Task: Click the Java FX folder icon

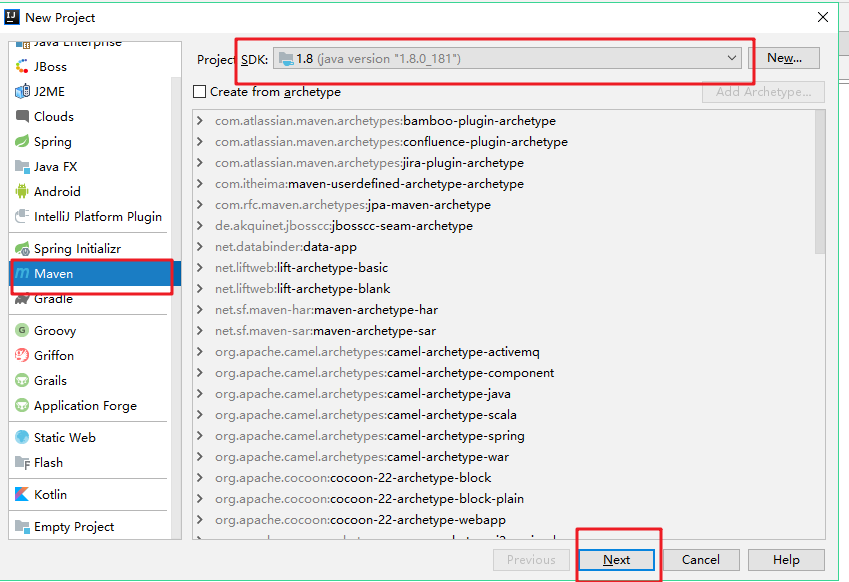Action: coord(22,166)
